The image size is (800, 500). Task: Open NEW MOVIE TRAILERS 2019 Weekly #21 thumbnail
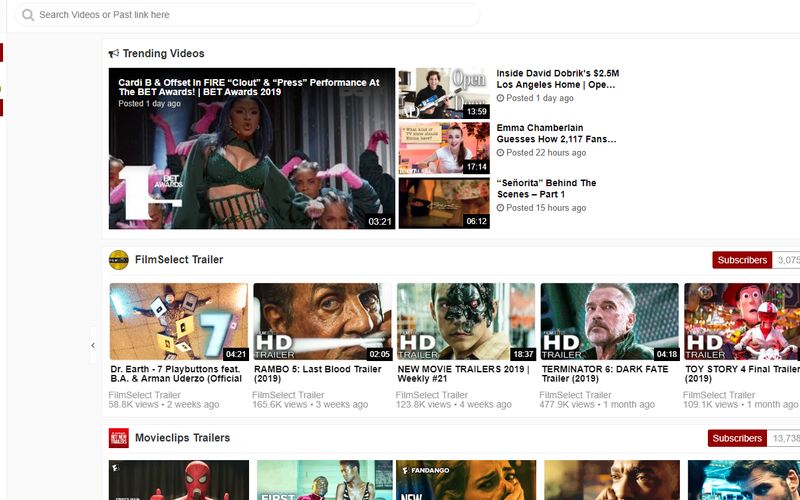point(466,322)
